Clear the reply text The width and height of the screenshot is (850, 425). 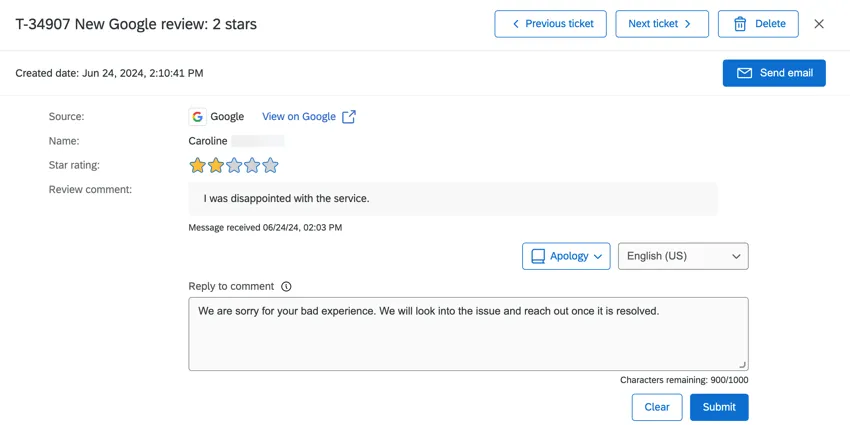pyautogui.click(x=657, y=407)
